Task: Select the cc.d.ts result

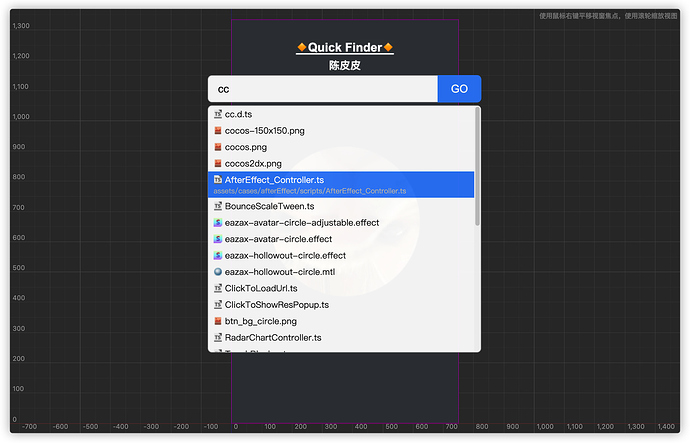Action: point(341,114)
